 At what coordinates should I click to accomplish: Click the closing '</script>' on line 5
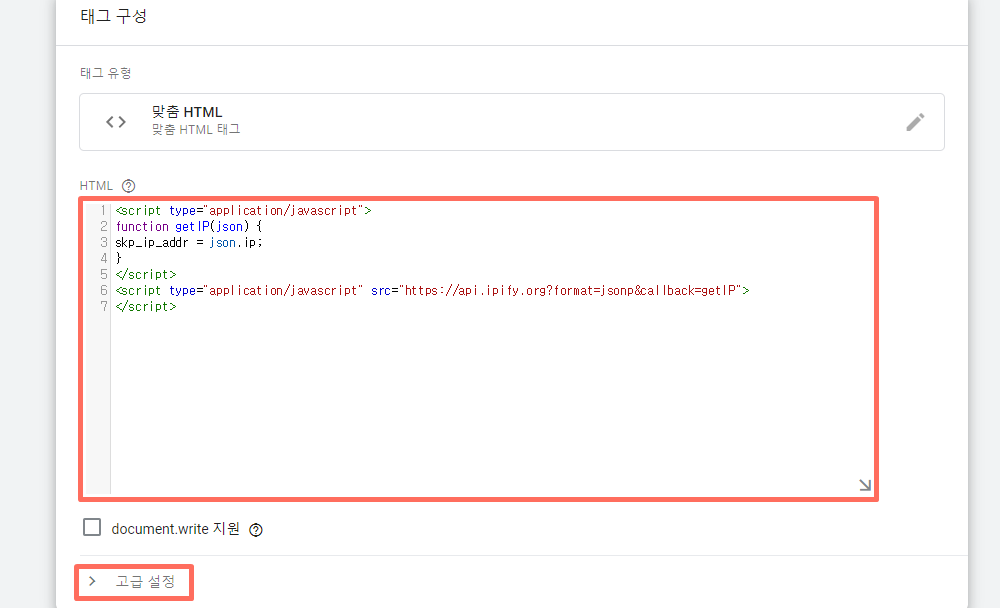[x=145, y=274]
